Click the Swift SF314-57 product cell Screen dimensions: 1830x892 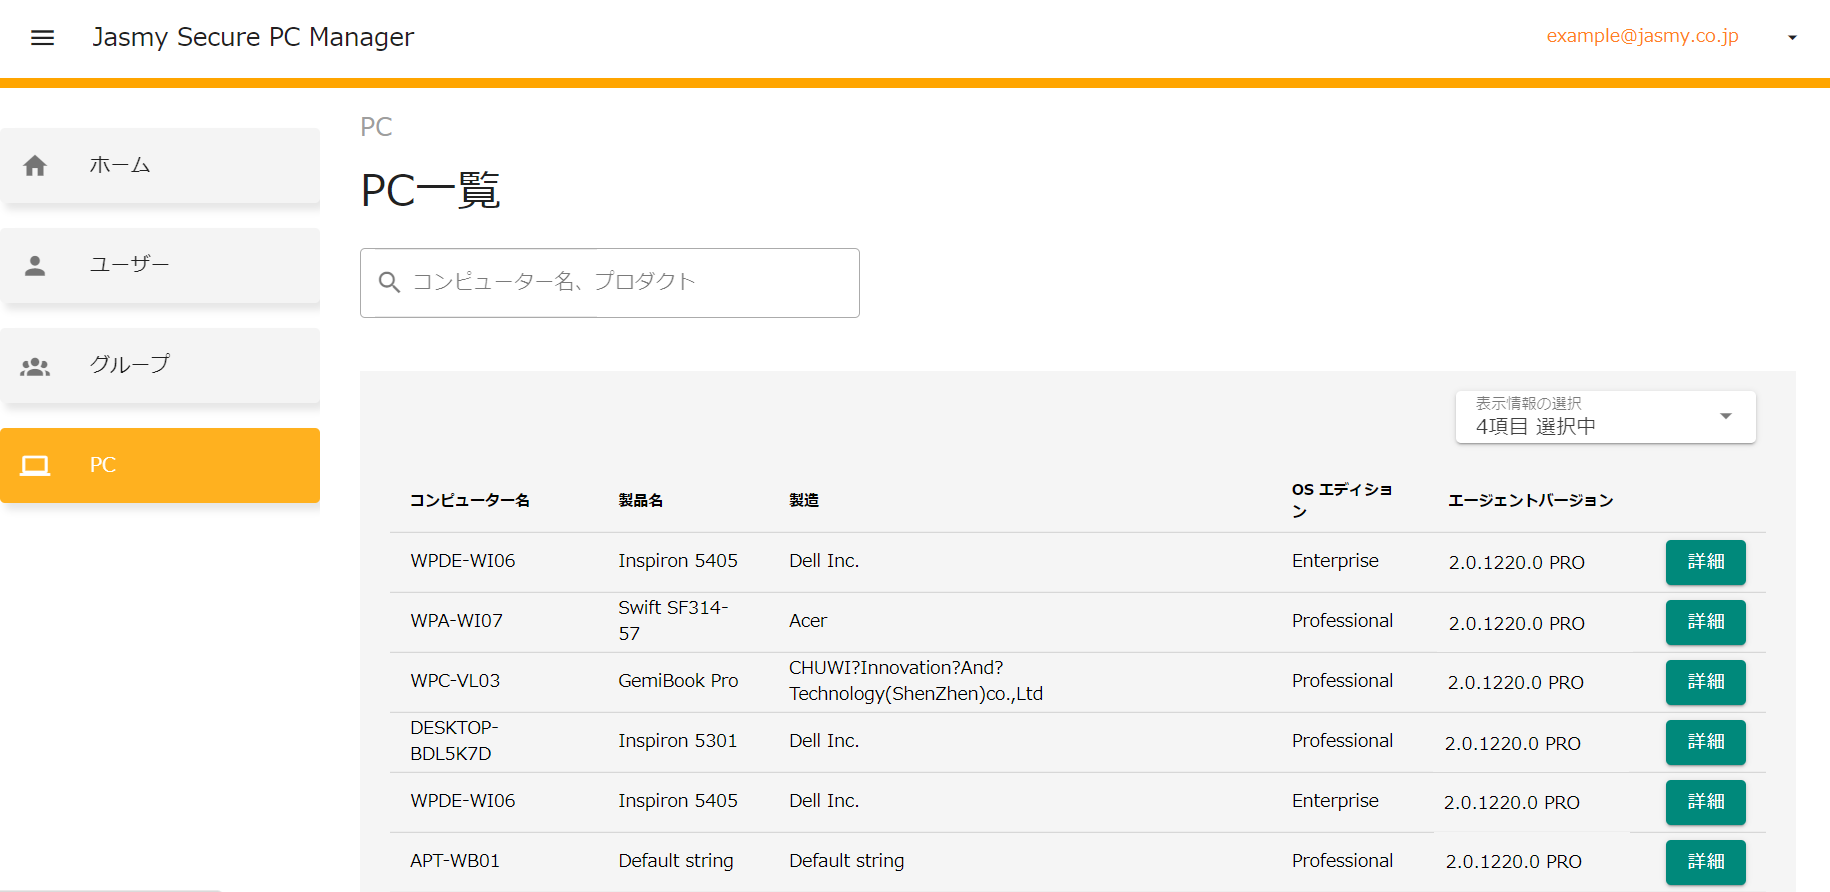point(673,621)
